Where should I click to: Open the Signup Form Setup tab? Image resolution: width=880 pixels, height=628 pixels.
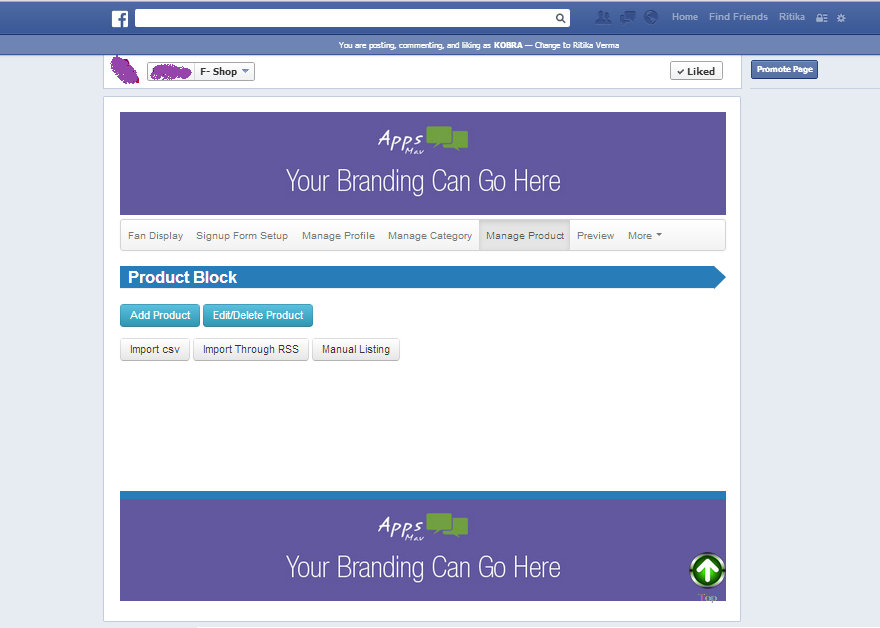[x=242, y=236]
